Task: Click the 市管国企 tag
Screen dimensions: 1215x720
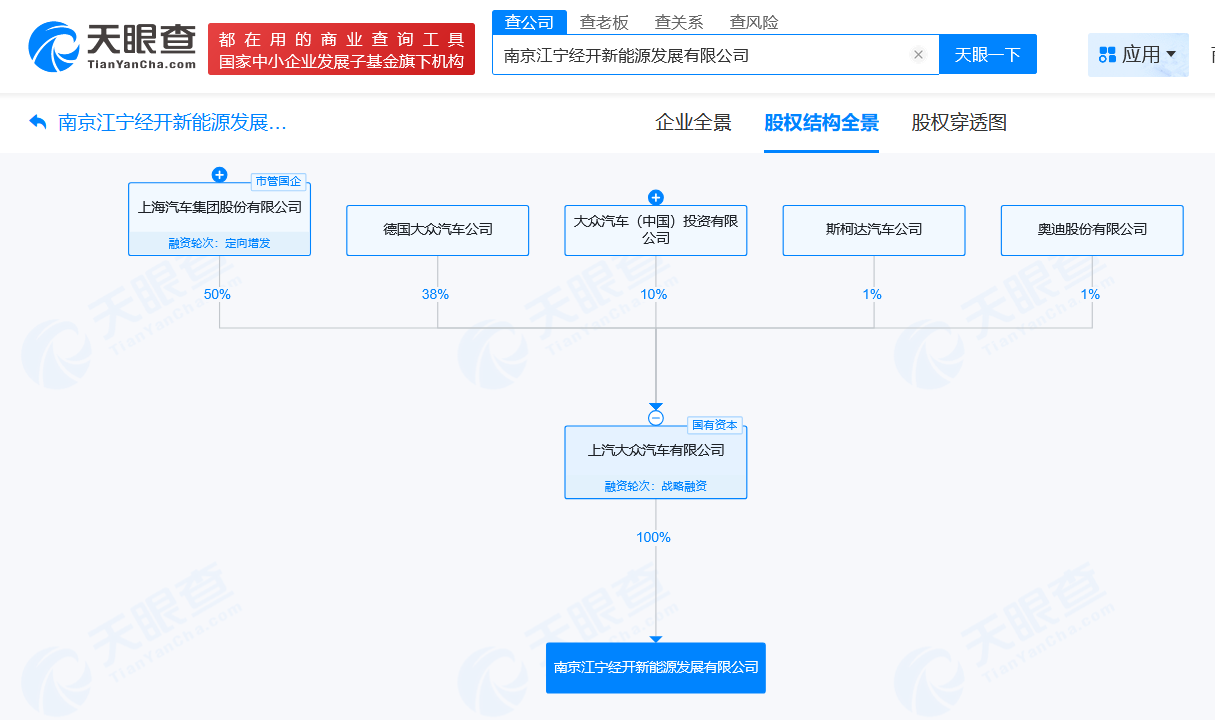Action: [x=278, y=181]
